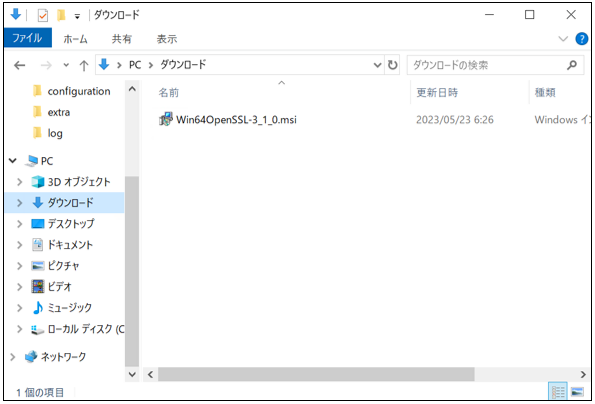595x404 pixels.
Task: Click the blue help question mark icon
Action: 581,39
